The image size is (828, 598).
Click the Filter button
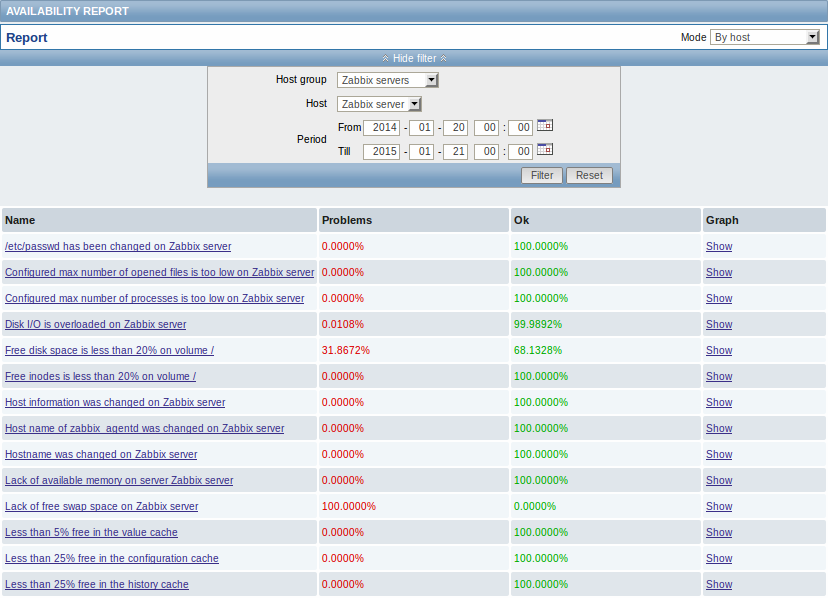[x=542, y=175]
